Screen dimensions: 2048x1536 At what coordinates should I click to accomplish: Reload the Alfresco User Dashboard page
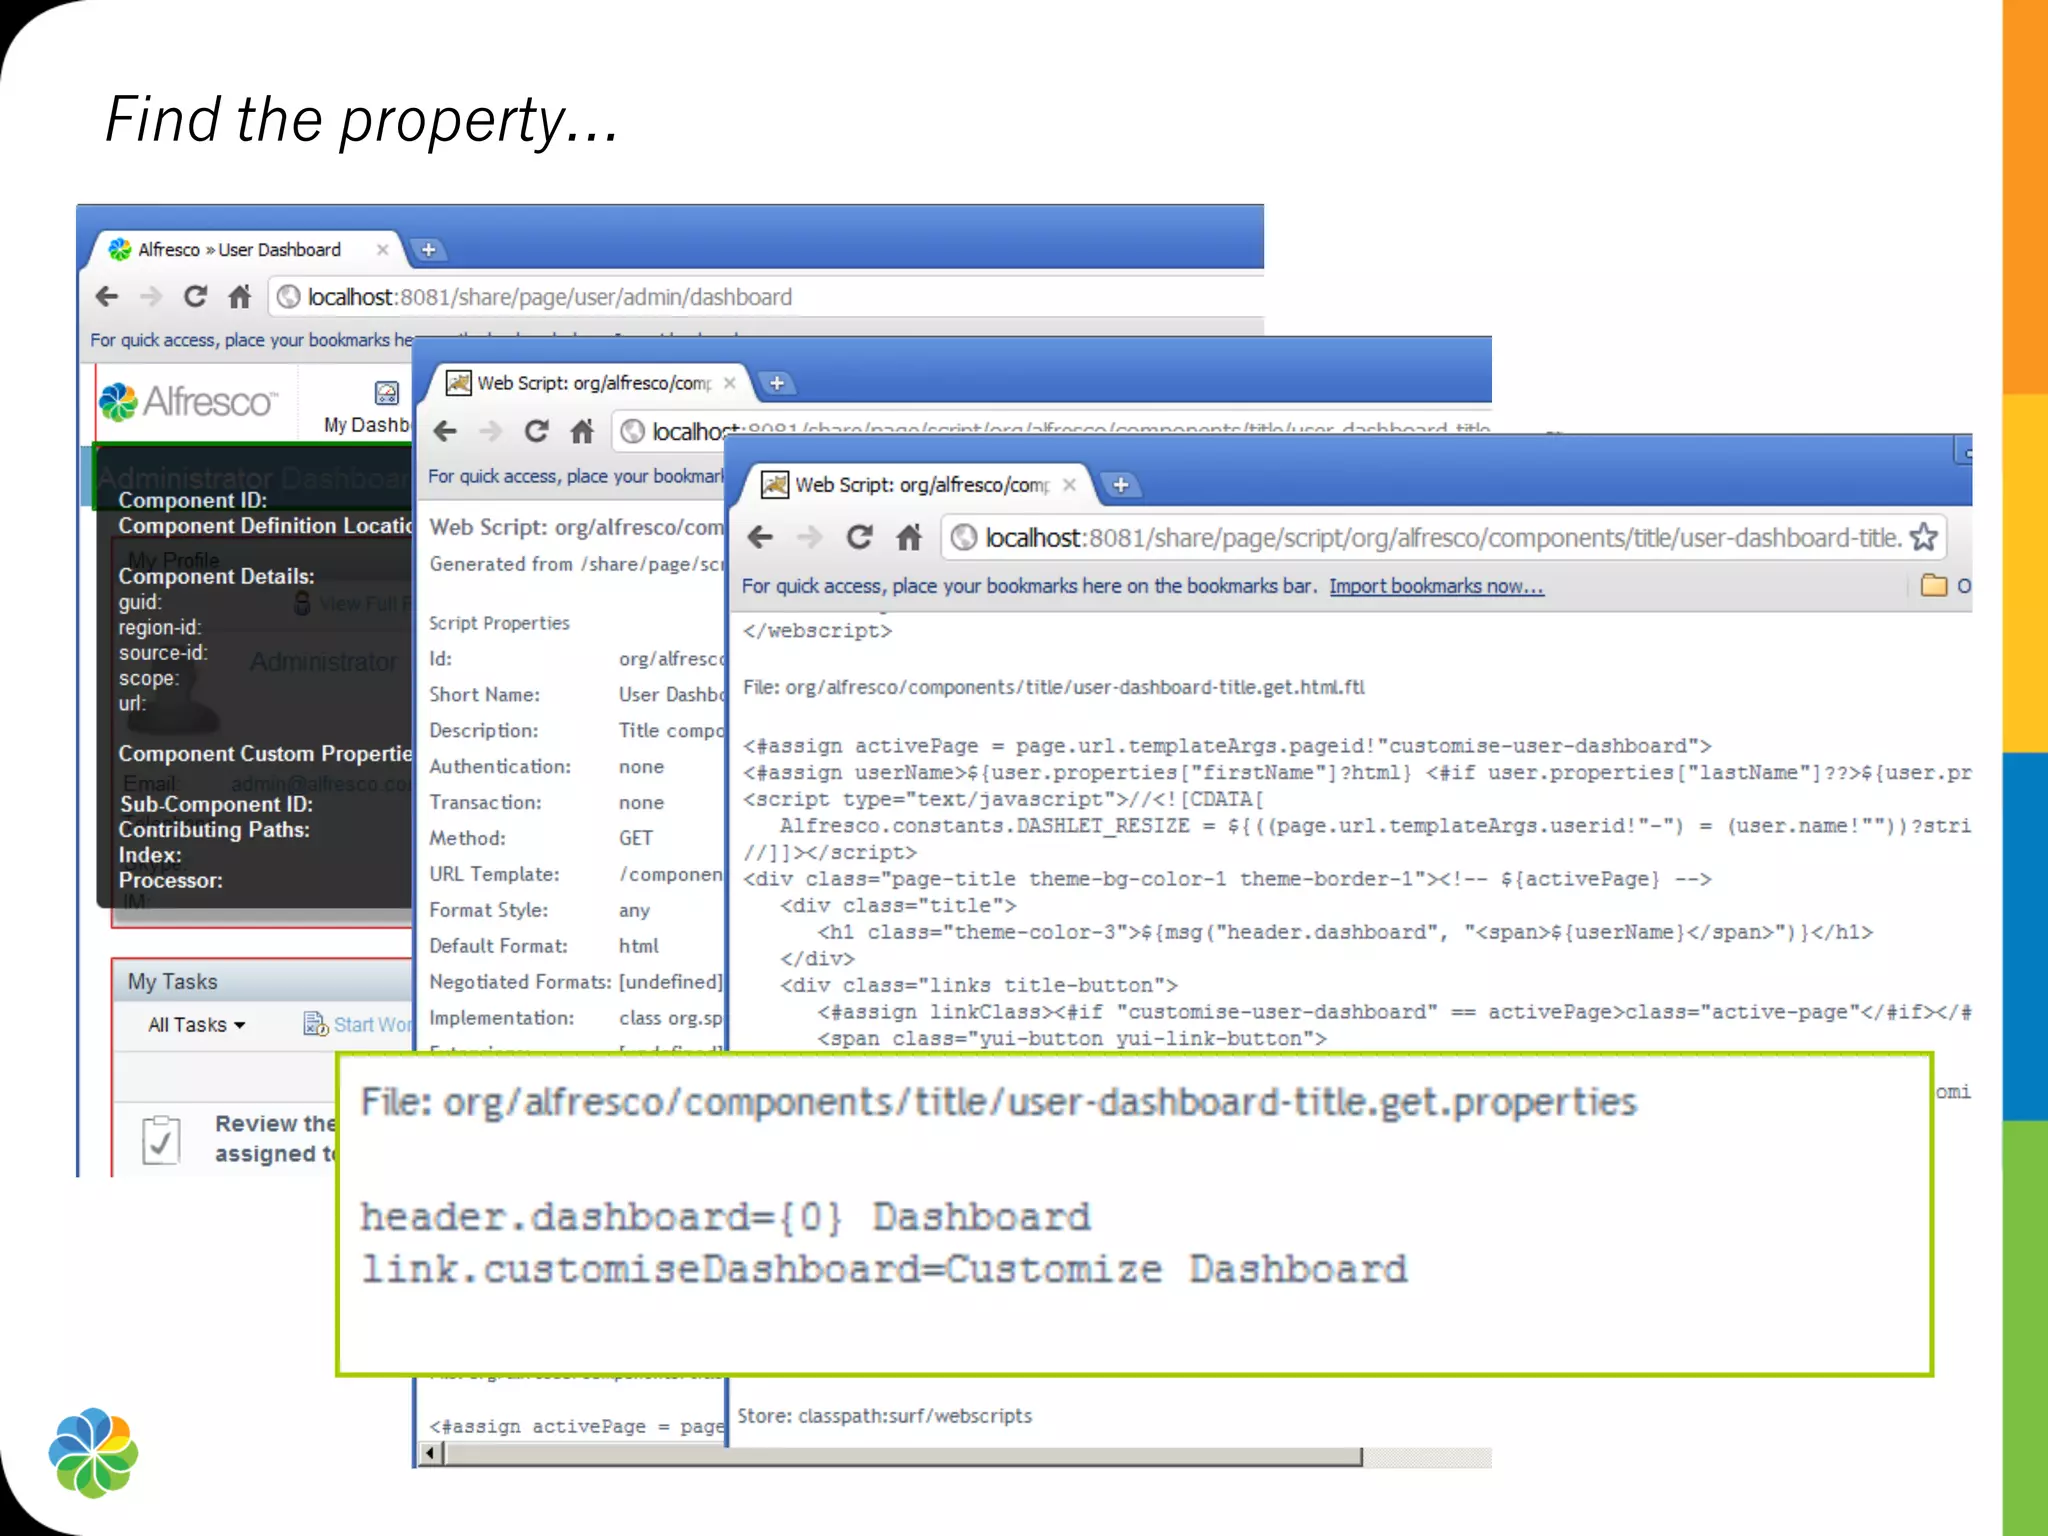pos(195,296)
